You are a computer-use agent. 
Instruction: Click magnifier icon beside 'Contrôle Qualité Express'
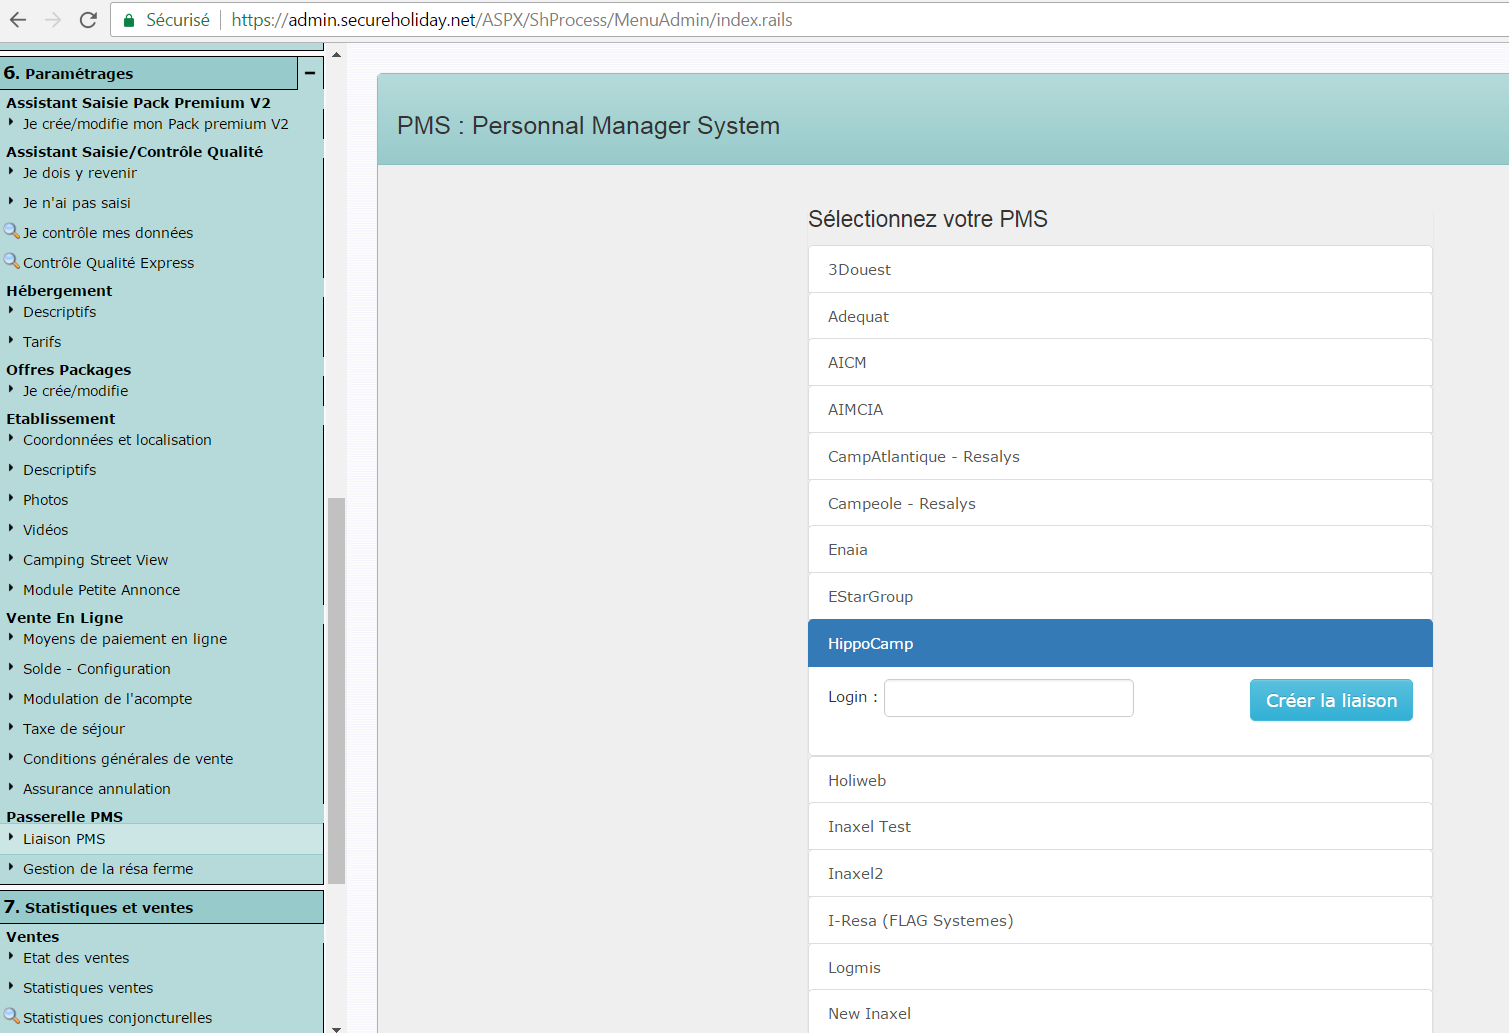pyautogui.click(x=12, y=261)
